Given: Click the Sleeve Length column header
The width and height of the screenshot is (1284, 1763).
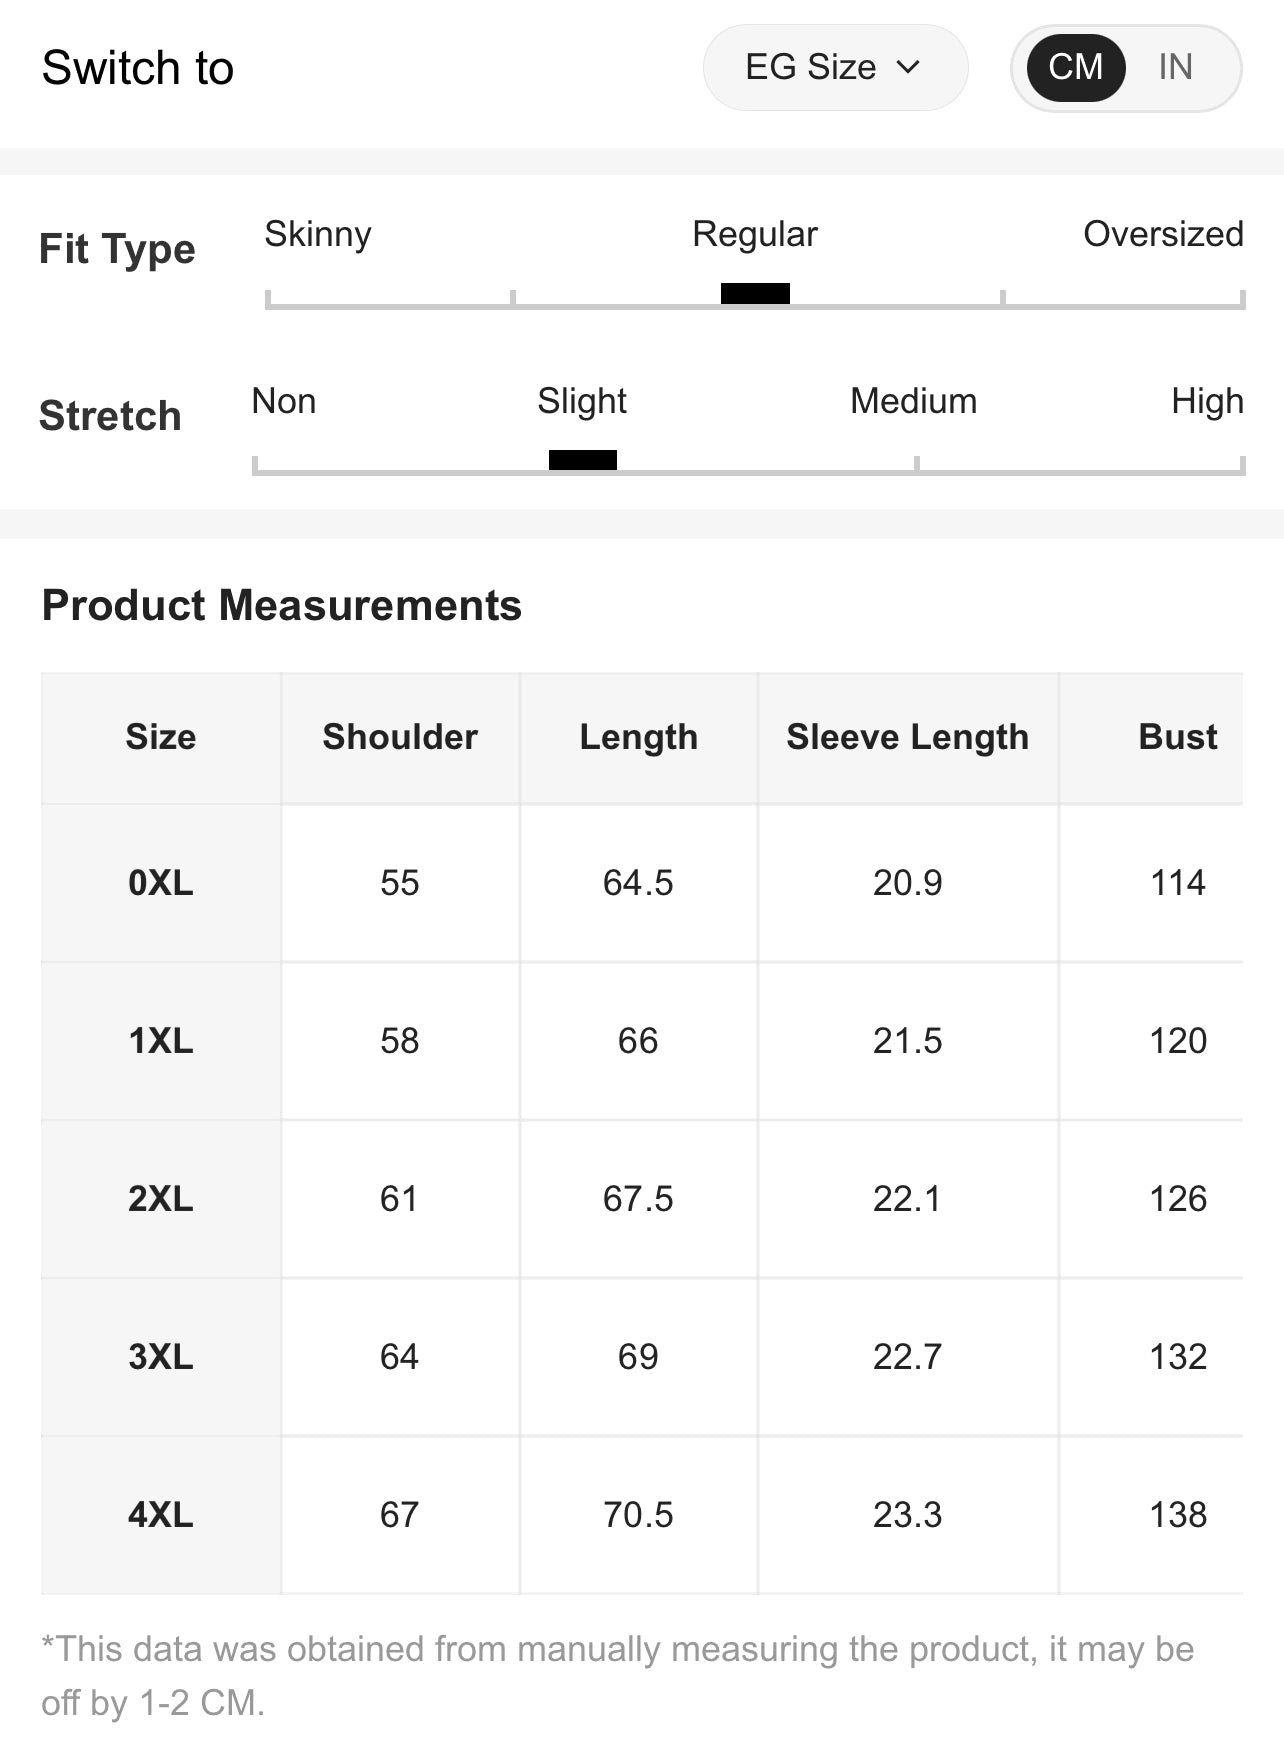Looking at the screenshot, I should 907,737.
